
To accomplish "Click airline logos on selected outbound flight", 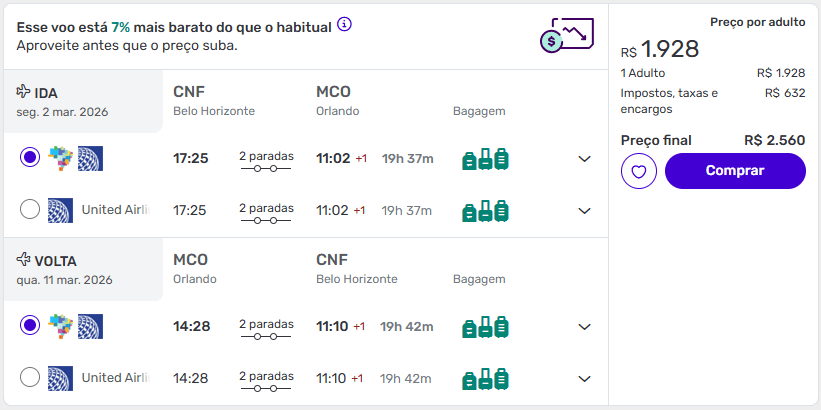I will [x=76, y=158].
